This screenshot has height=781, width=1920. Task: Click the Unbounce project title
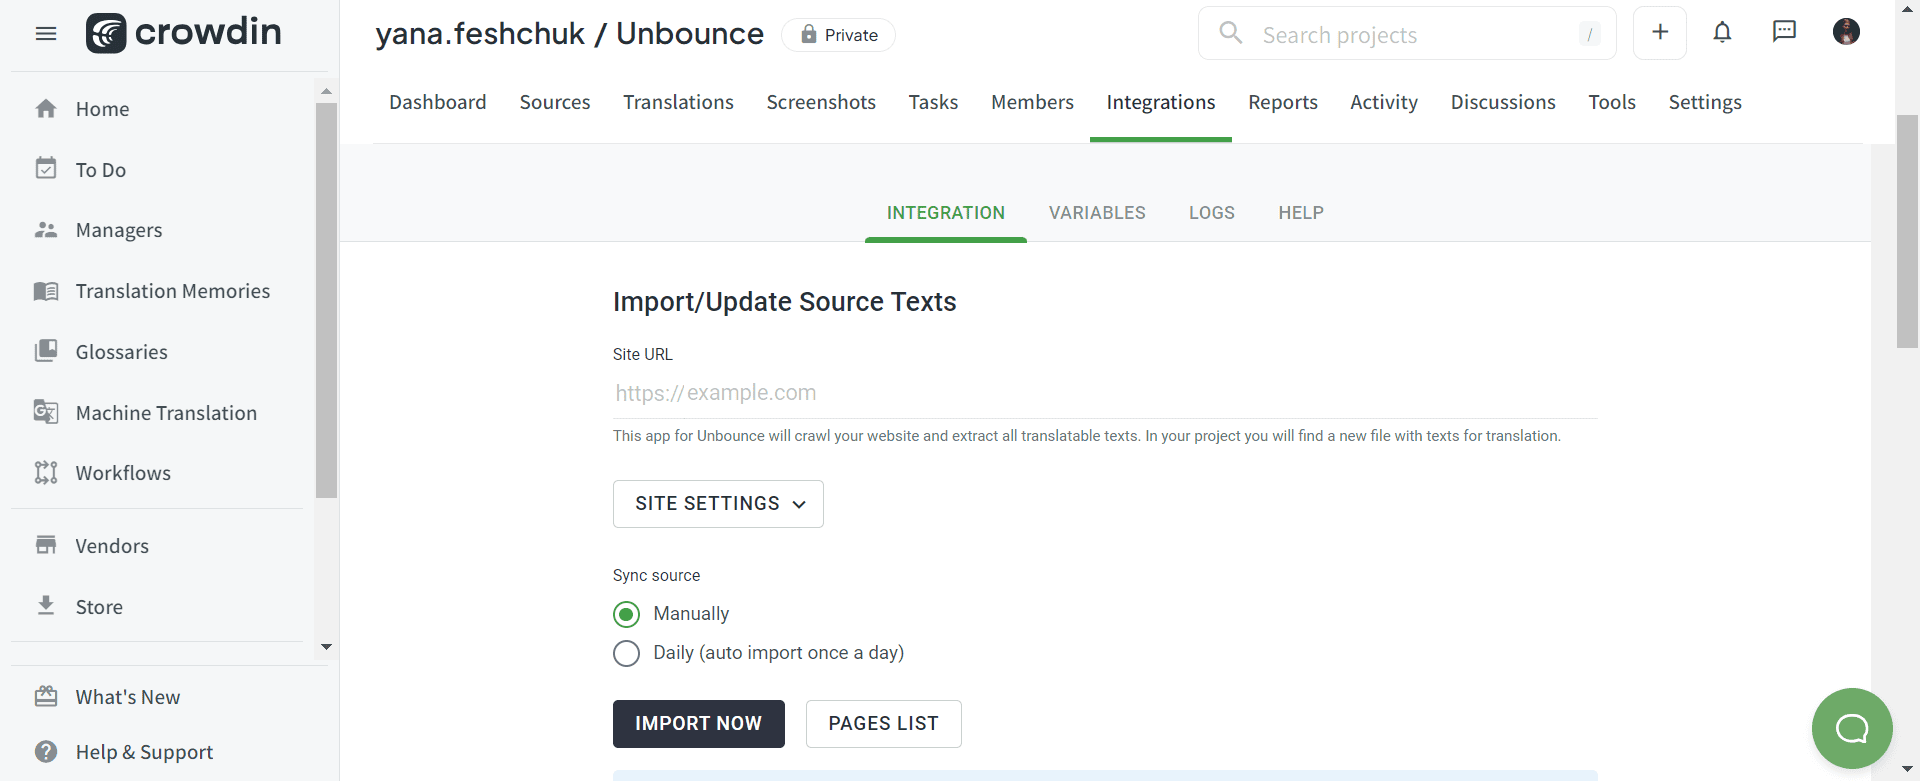click(x=690, y=34)
